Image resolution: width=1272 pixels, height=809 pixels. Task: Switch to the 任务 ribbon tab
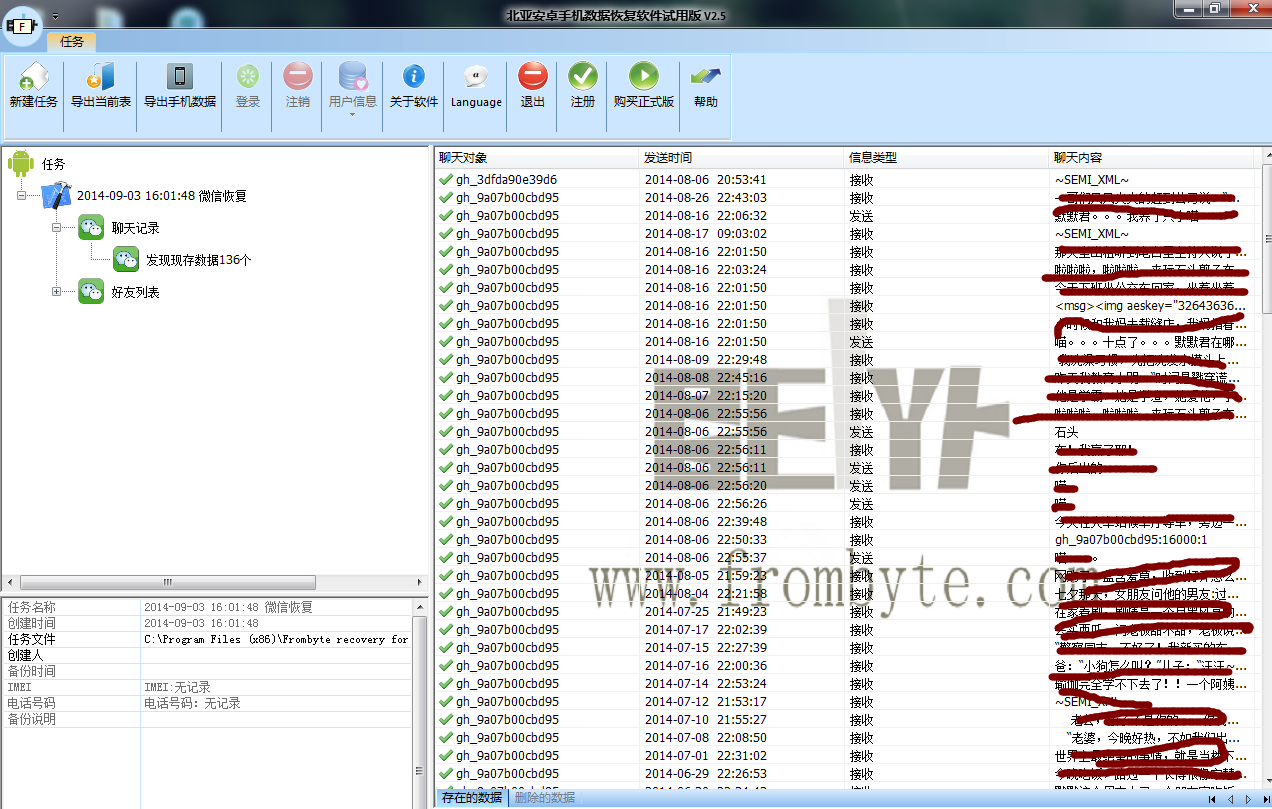pos(72,42)
